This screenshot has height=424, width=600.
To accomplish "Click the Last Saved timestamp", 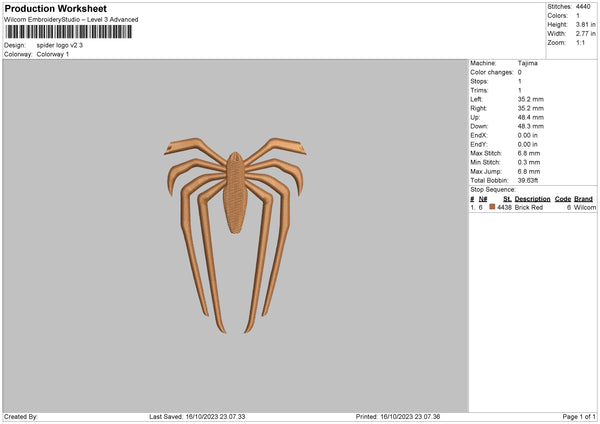I will click(x=197, y=416).
